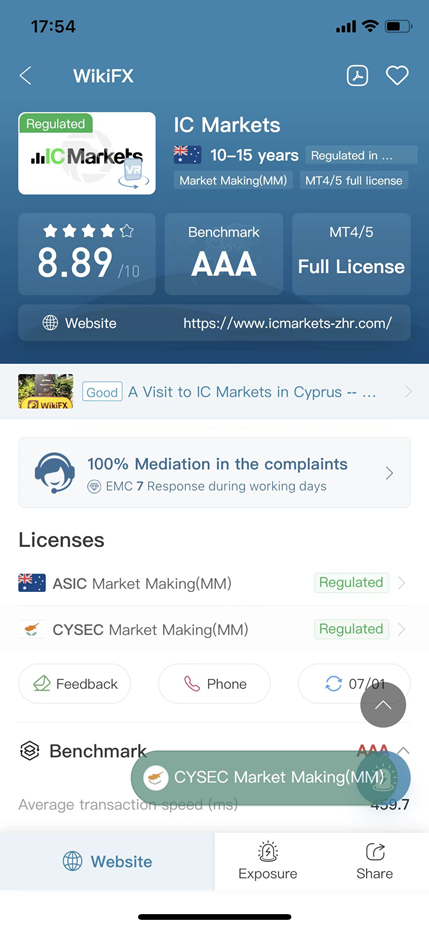Select the Benchmark AAA tile
The width and height of the screenshot is (429, 929).
coord(224,254)
